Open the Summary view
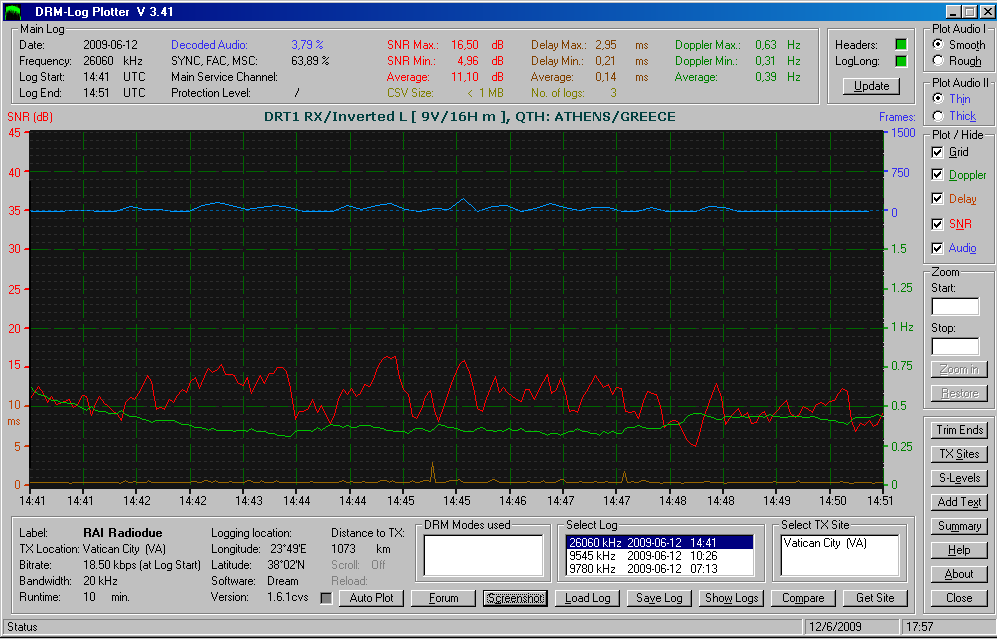This screenshot has height=639, width=997. (959, 526)
